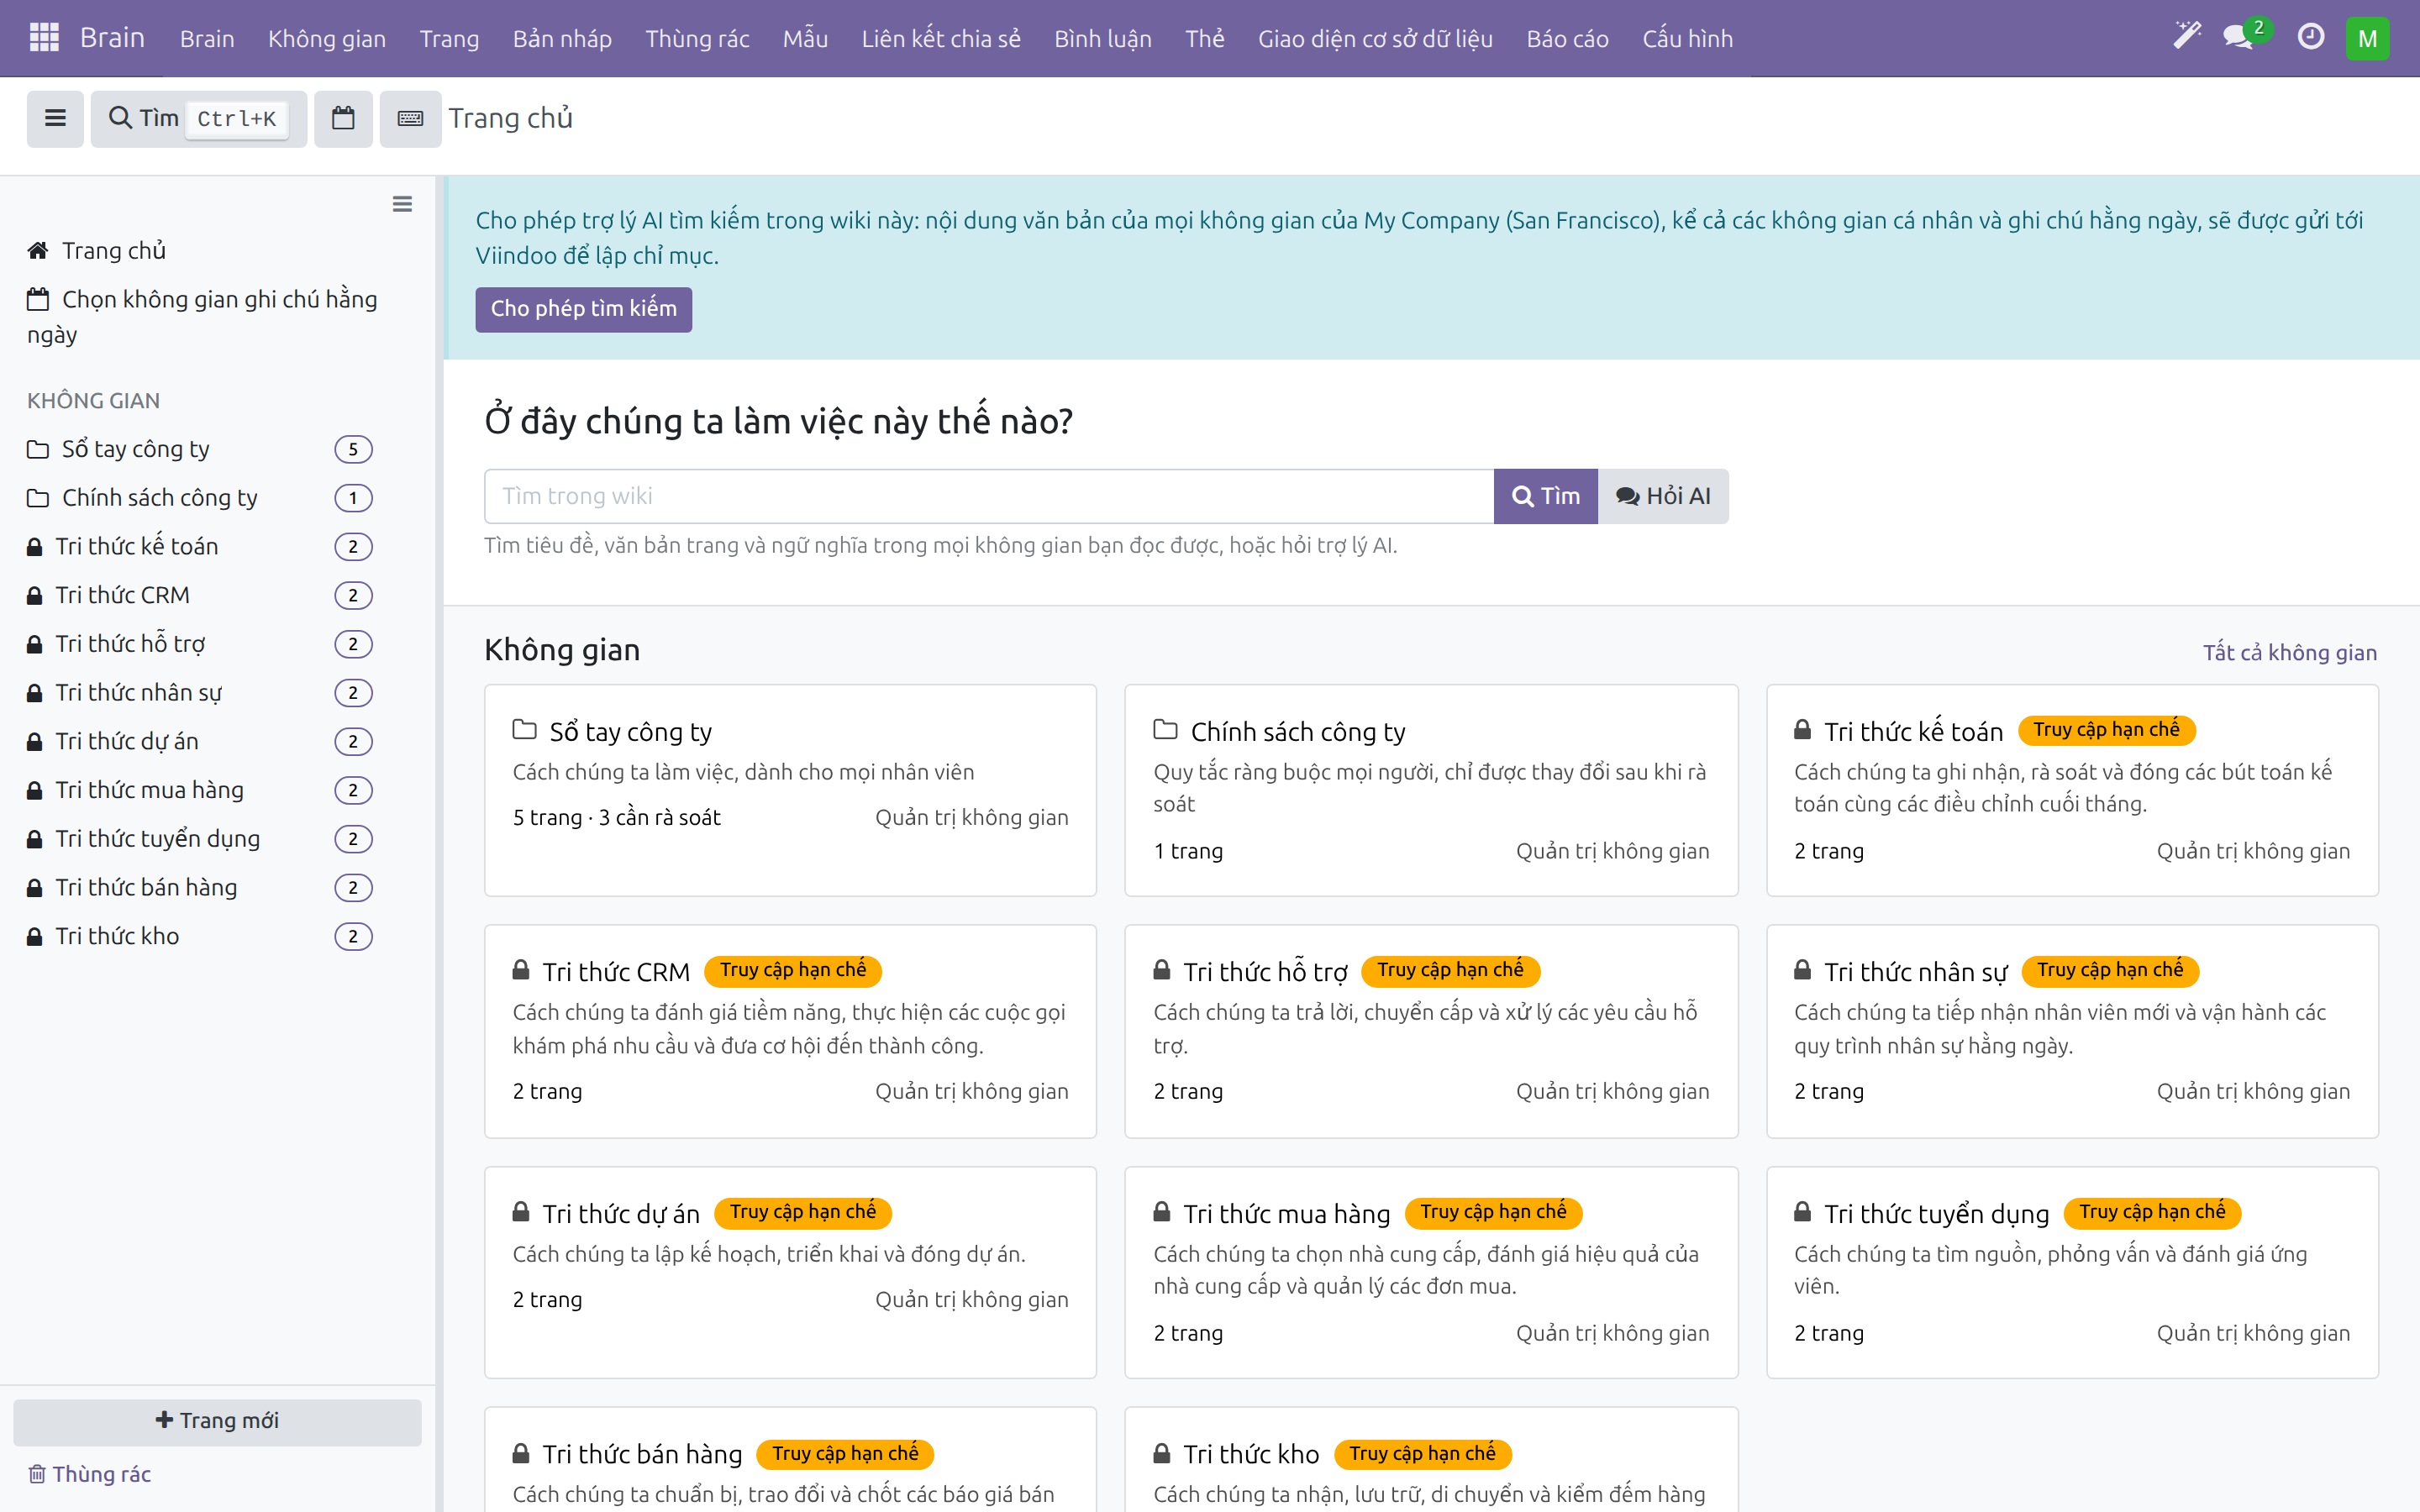Screen dimensions: 2420x1512
Task: Click the trash icon next to Thùng rác
Action: pos(36,1474)
